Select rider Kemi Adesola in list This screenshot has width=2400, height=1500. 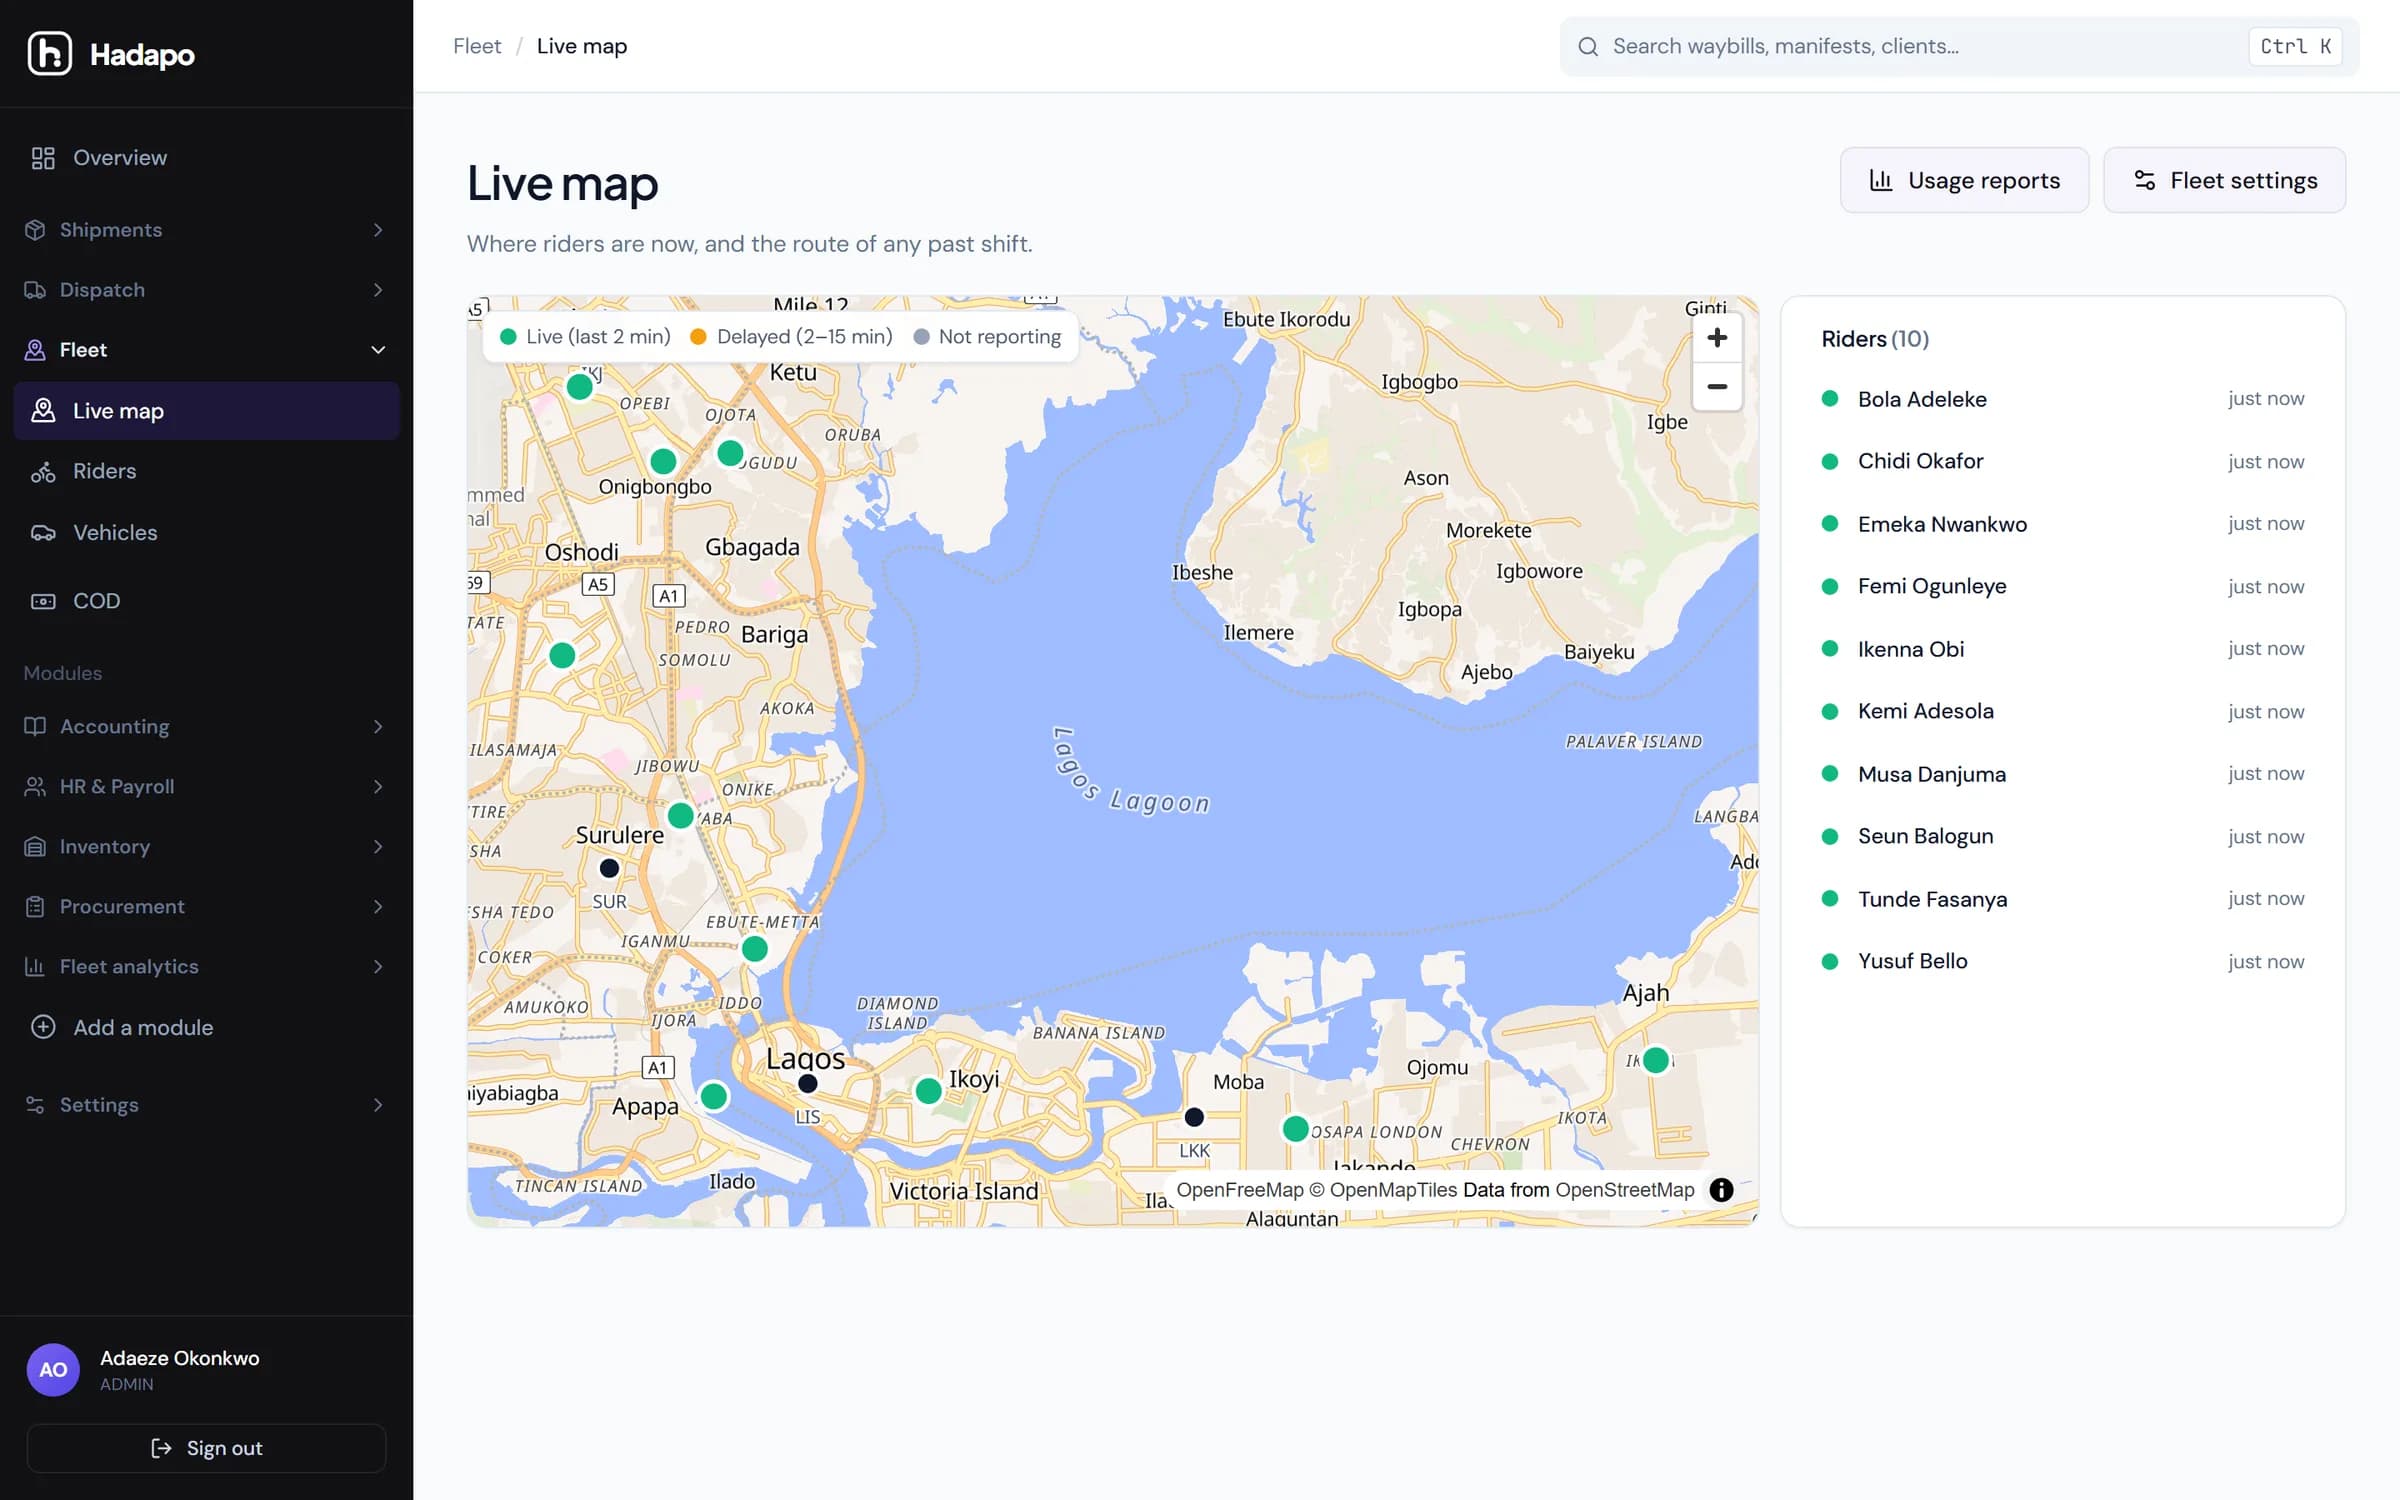click(x=2062, y=712)
